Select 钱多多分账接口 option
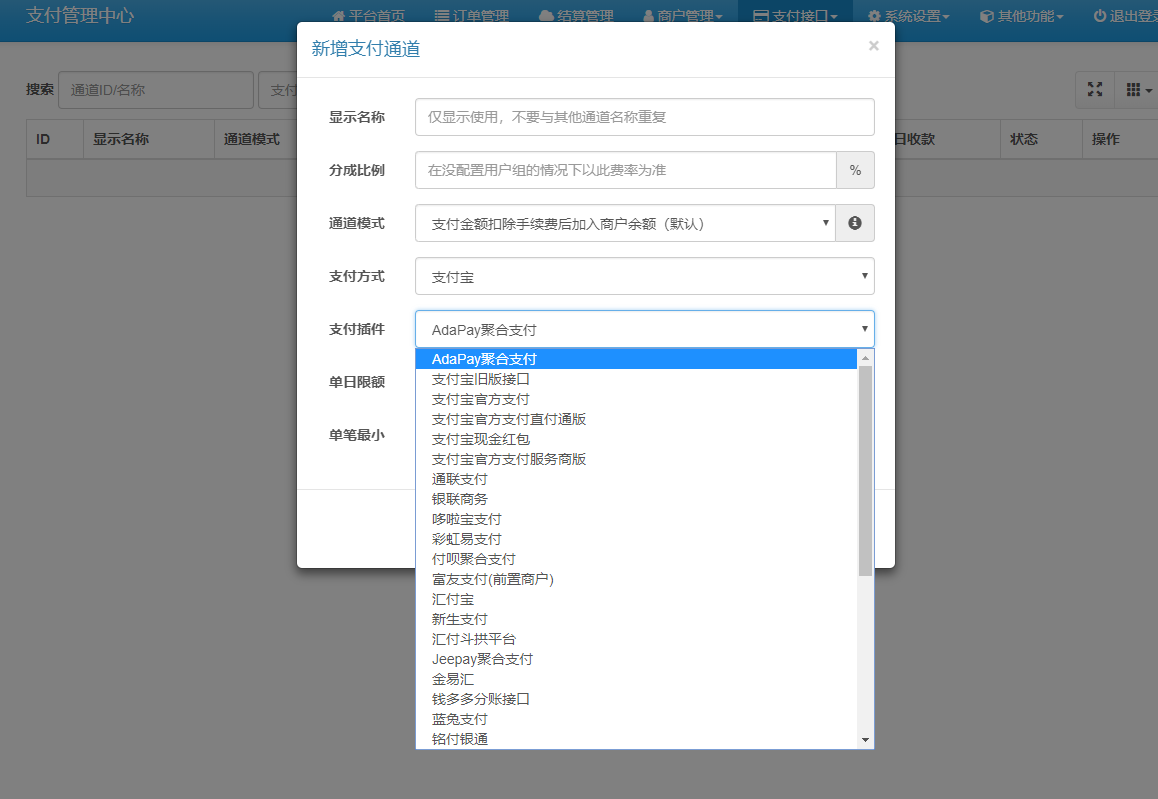 coord(636,699)
